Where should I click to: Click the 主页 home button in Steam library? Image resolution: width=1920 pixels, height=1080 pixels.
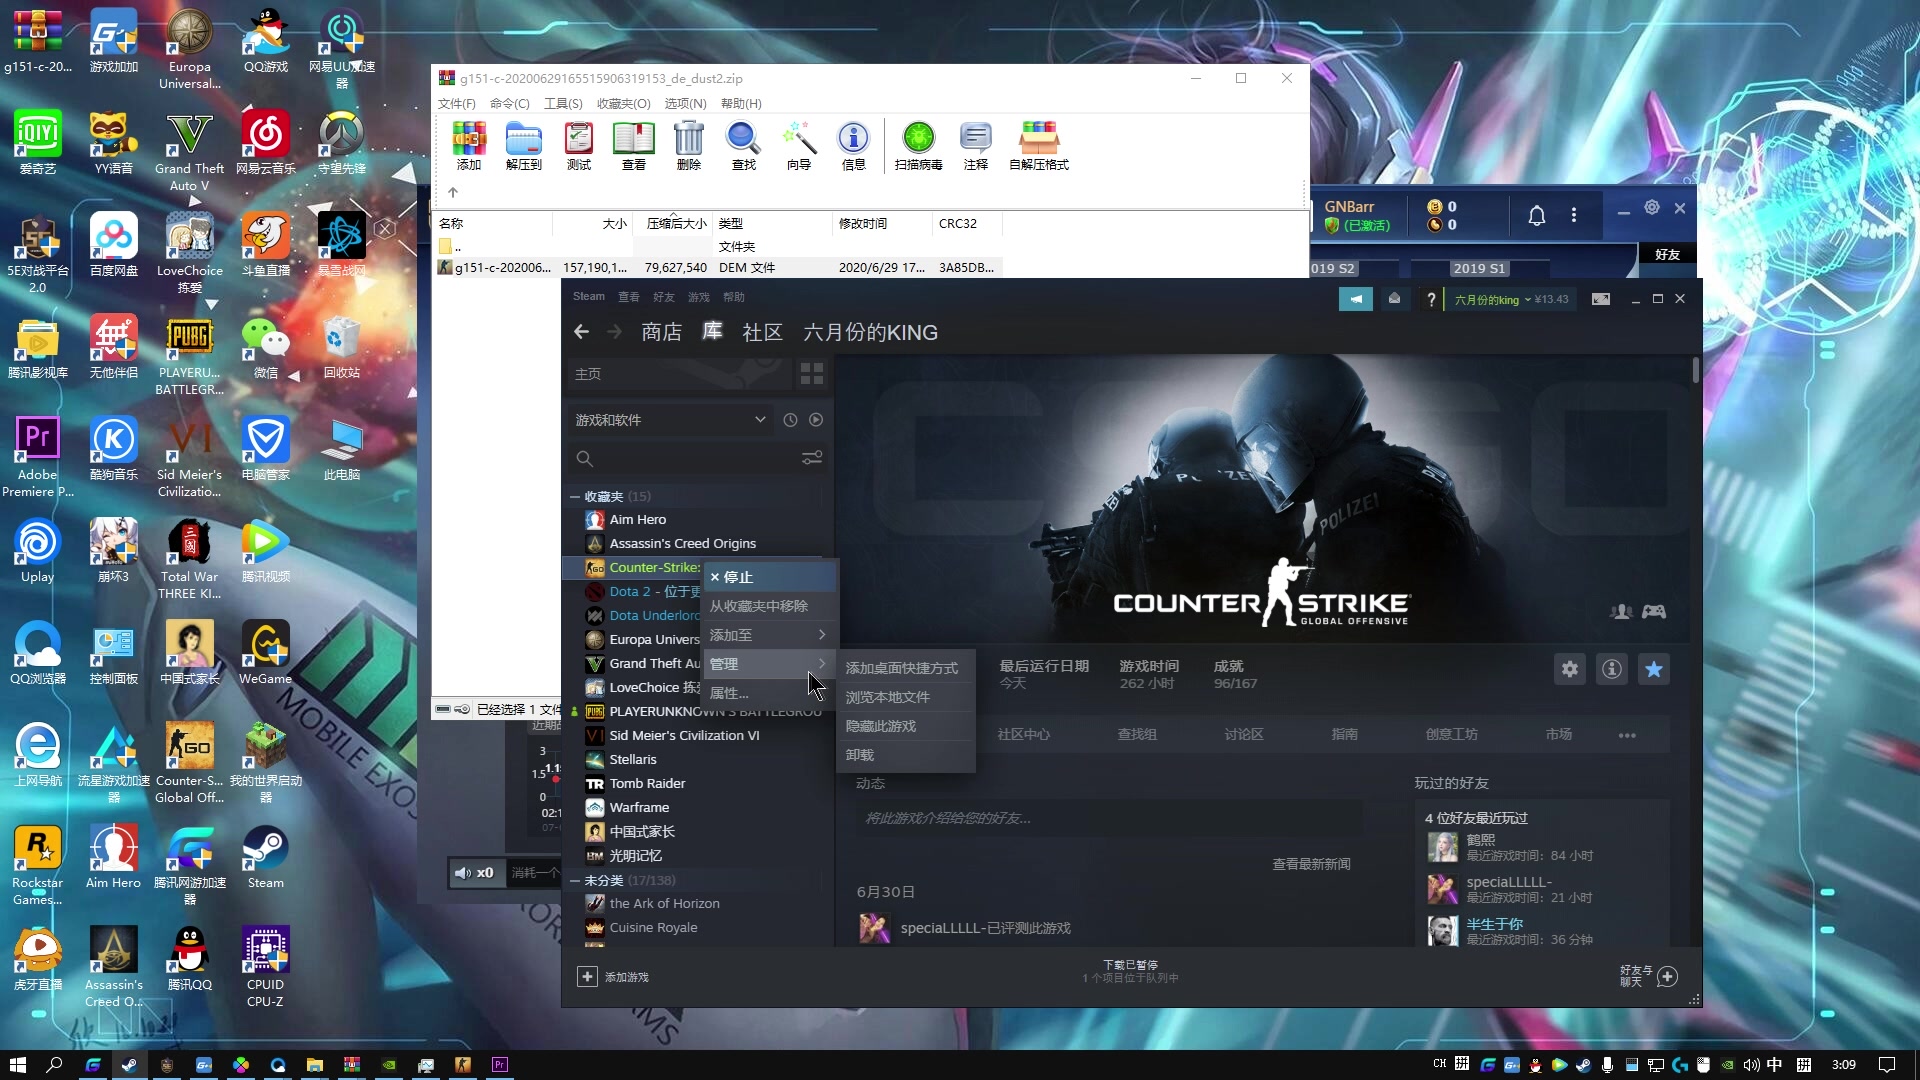(x=678, y=374)
